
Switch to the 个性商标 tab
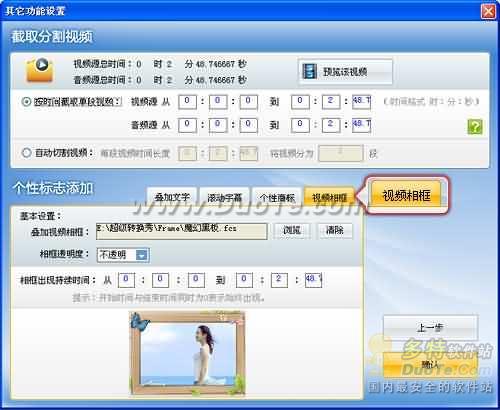pyautogui.click(x=277, y=197)
